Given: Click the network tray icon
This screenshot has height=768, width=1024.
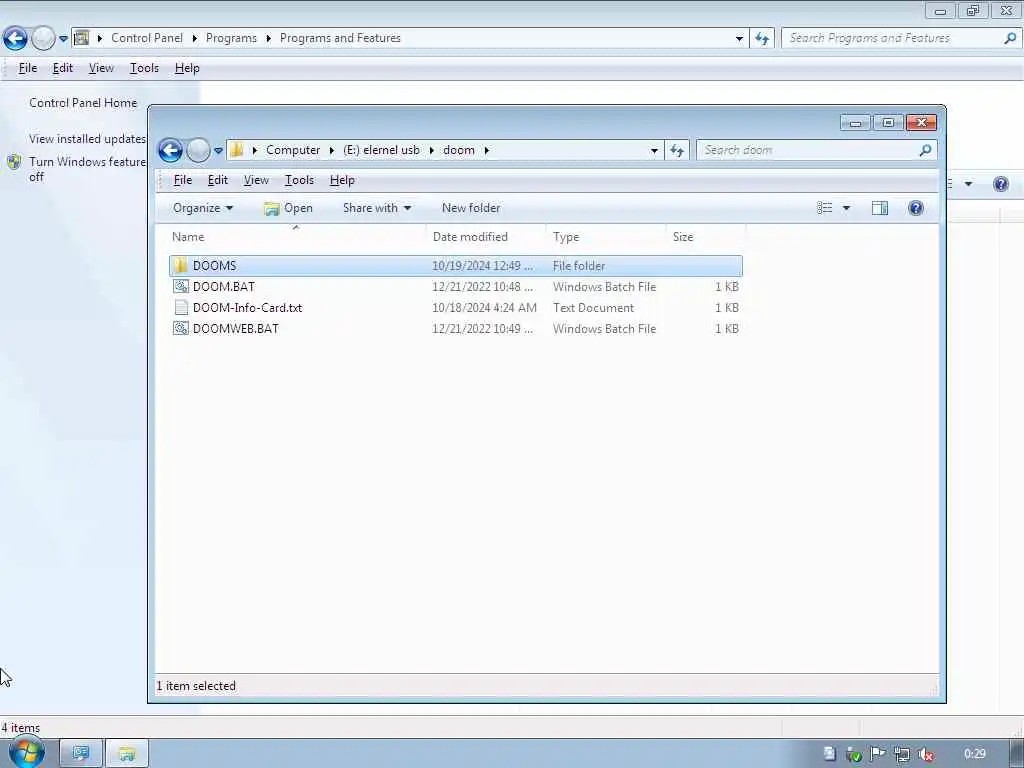Looking at the screenshot, I should point(901,754).
